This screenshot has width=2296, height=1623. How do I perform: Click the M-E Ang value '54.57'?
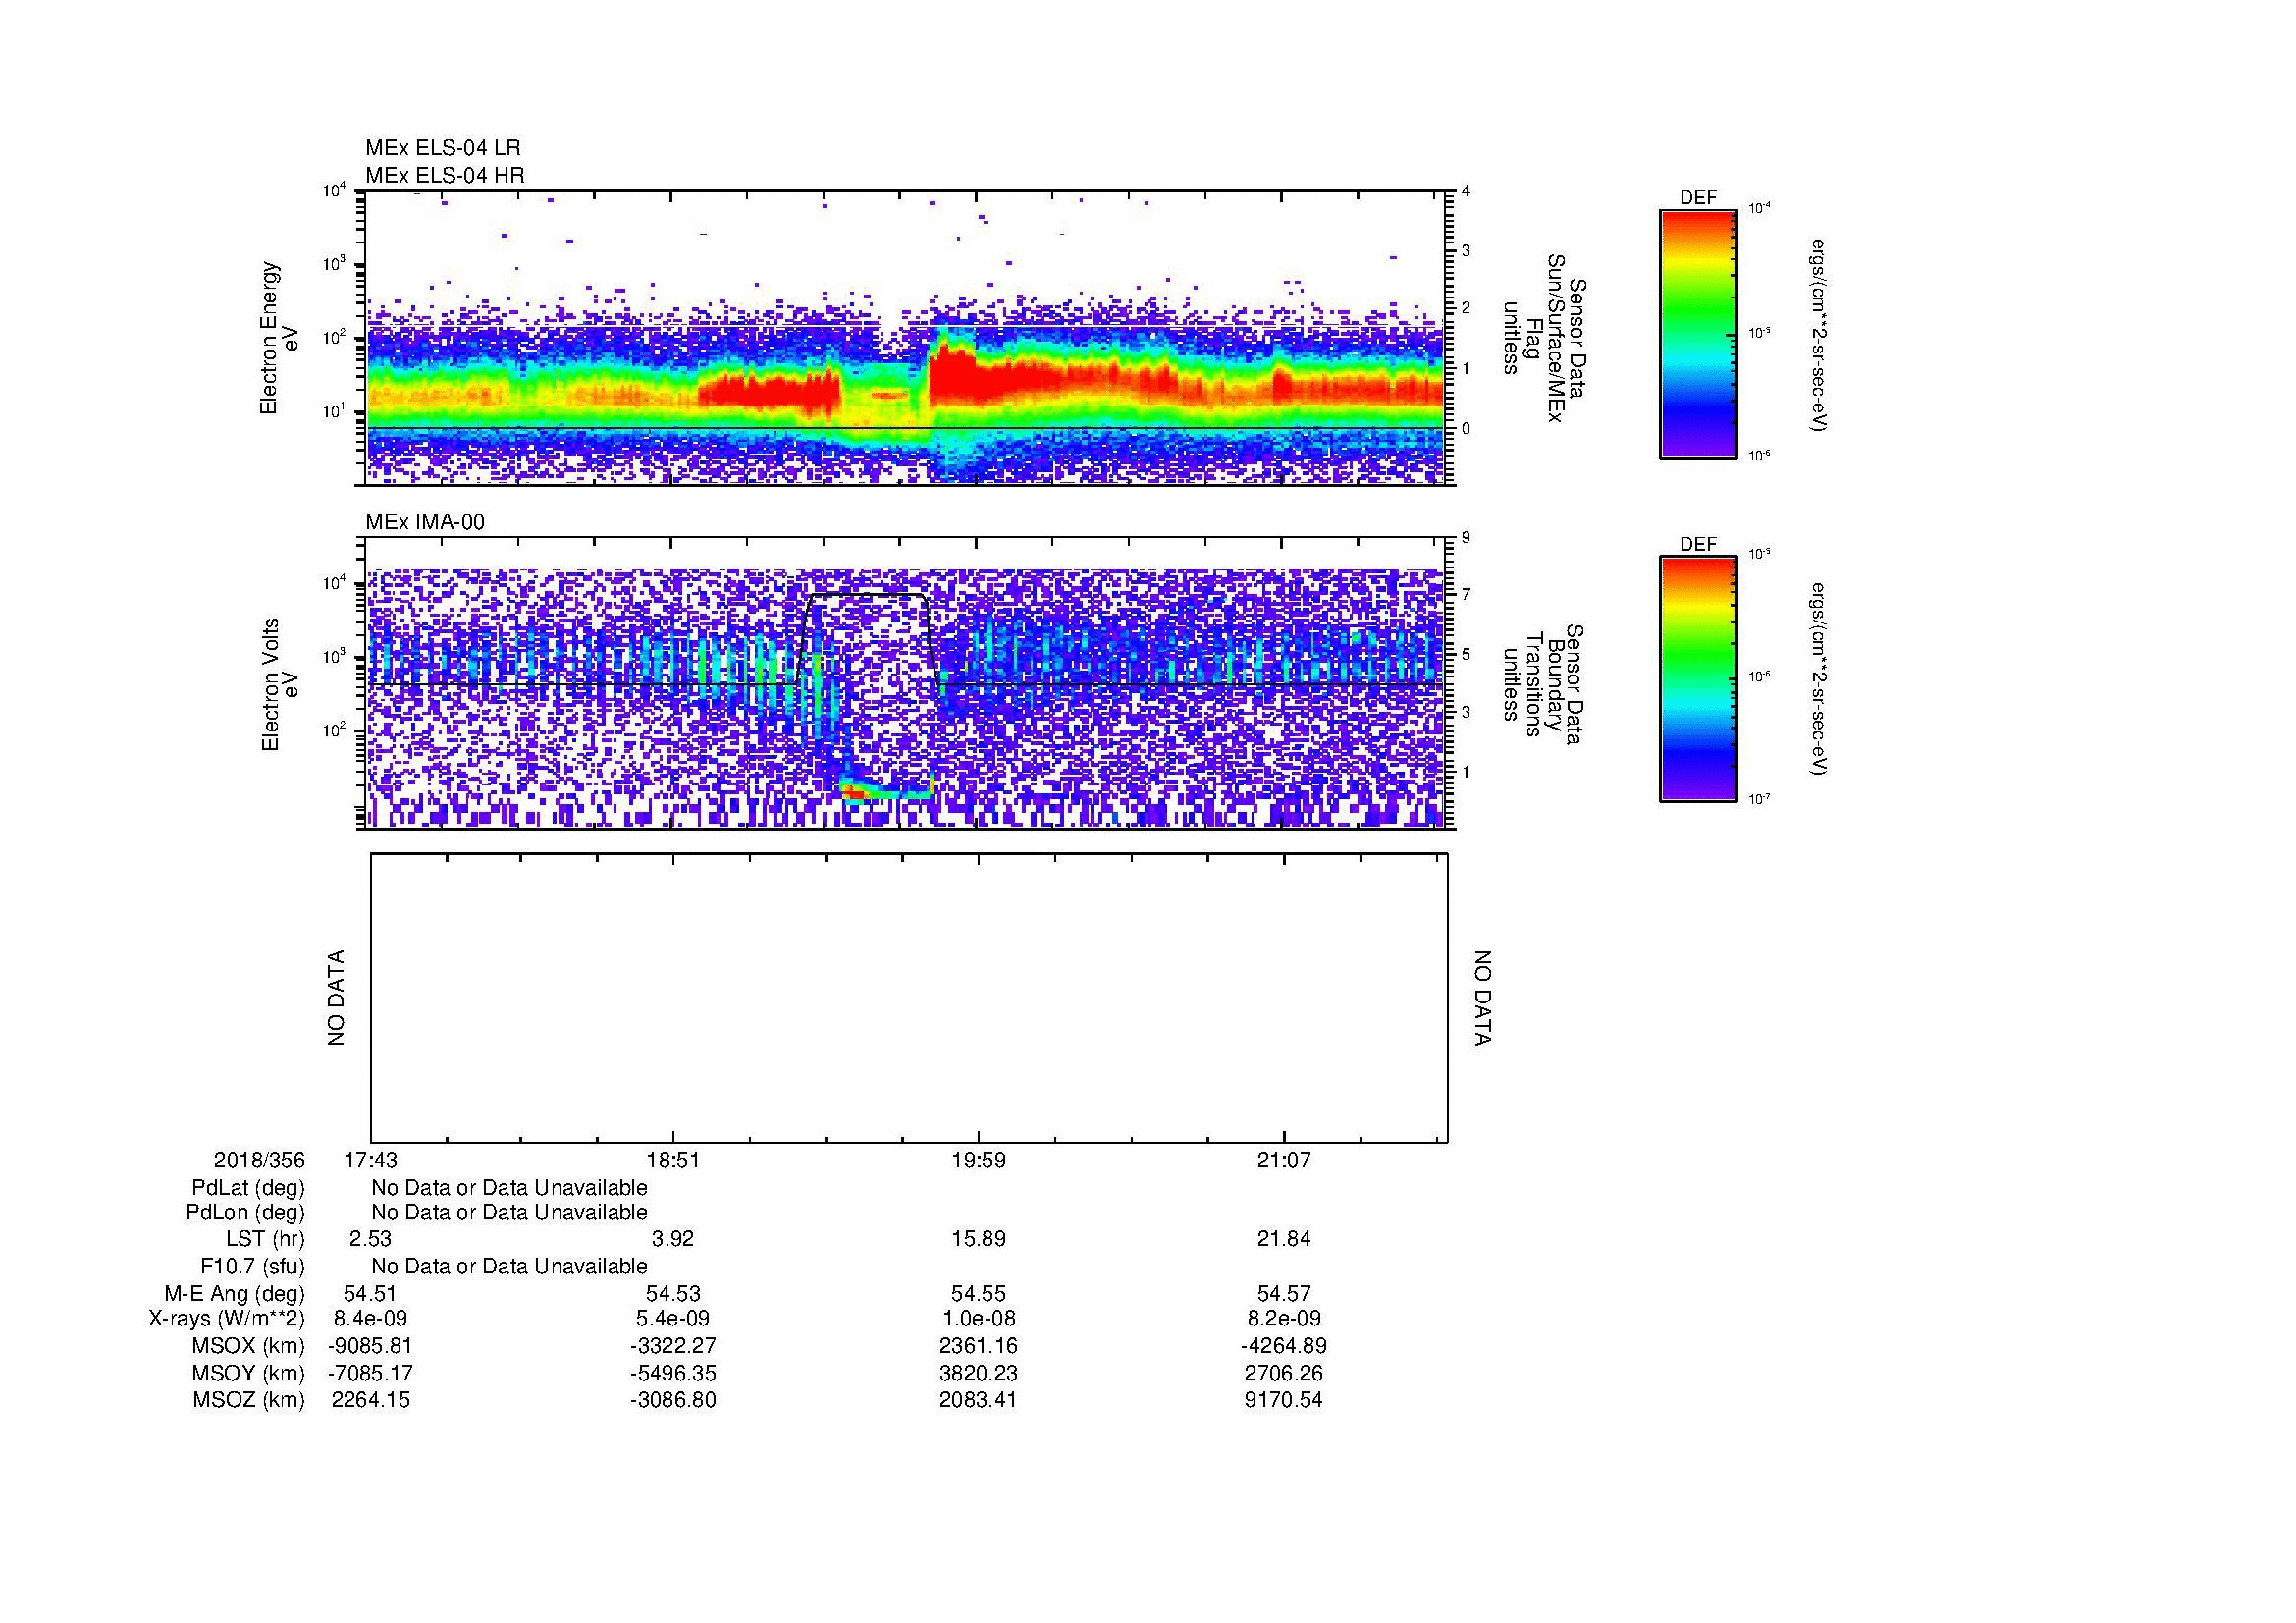1284,1294
